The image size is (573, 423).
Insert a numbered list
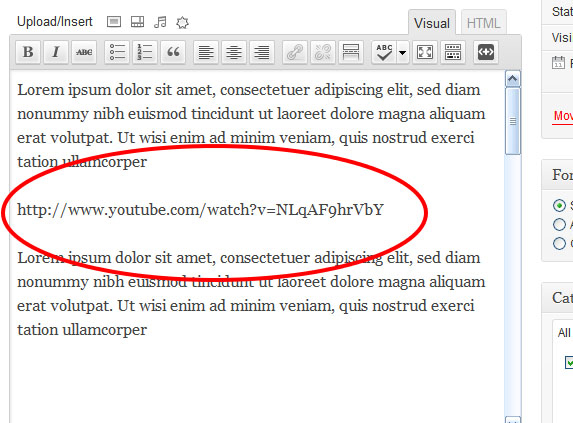(145, 52)
